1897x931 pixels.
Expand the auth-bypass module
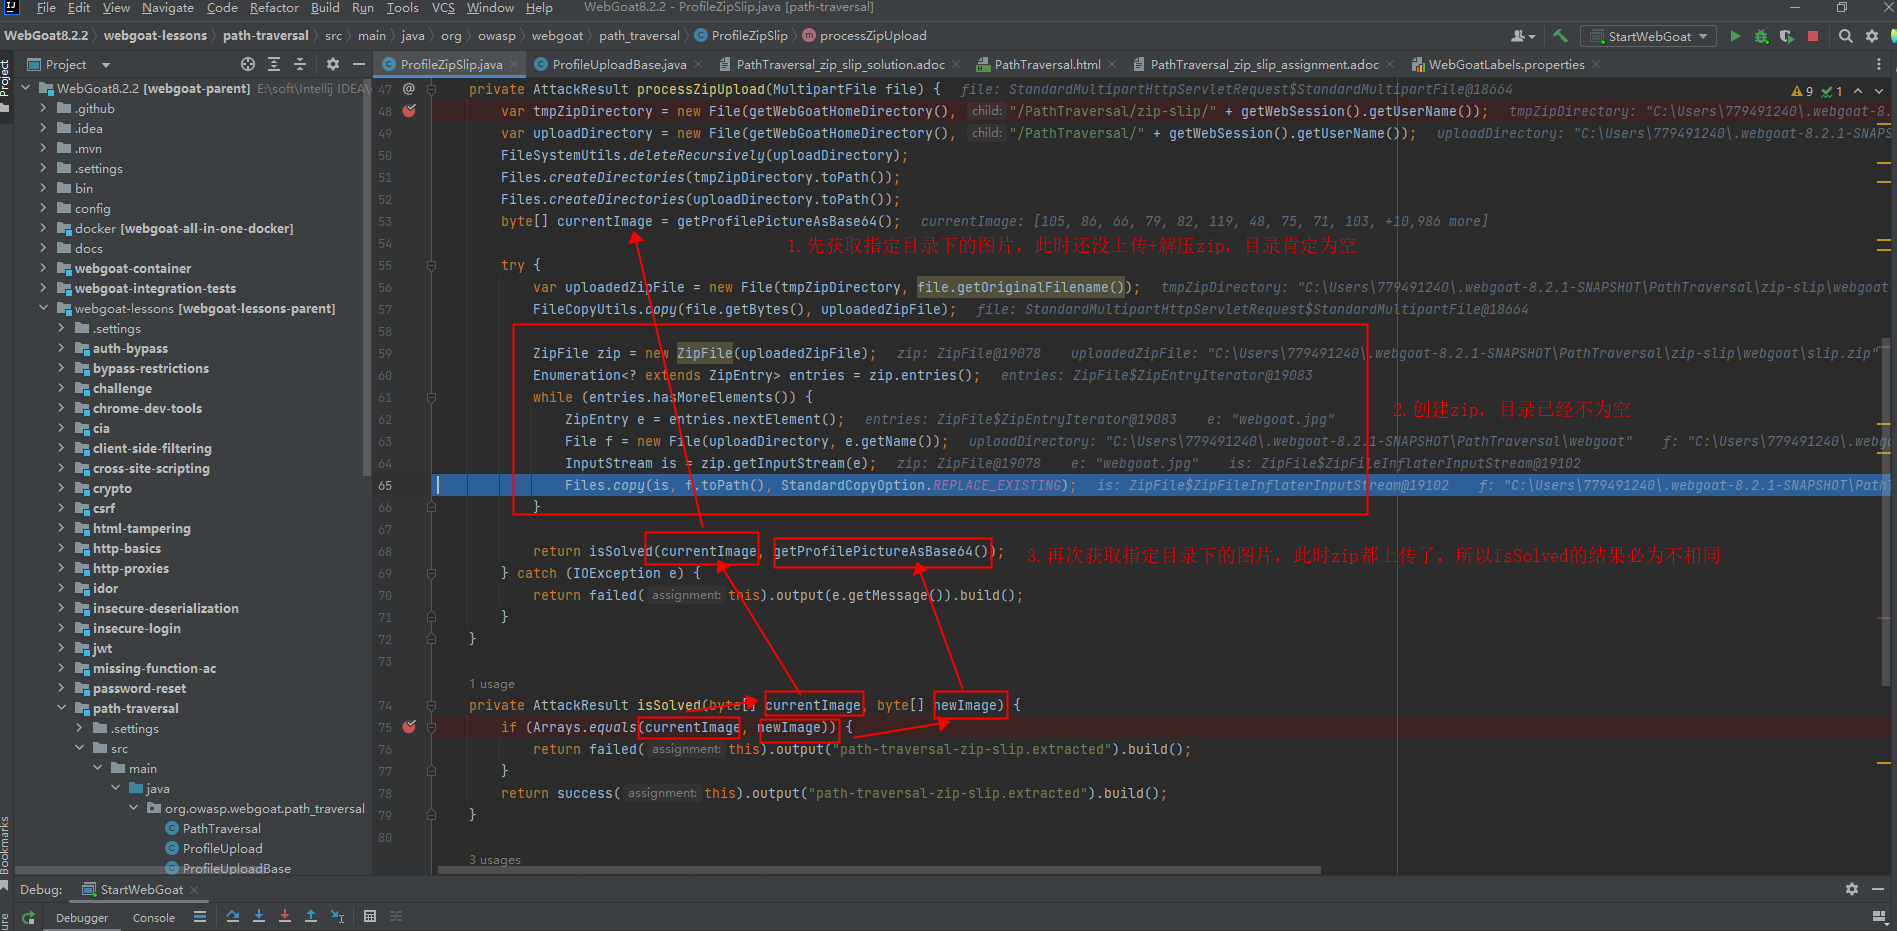tap(61, 348)
